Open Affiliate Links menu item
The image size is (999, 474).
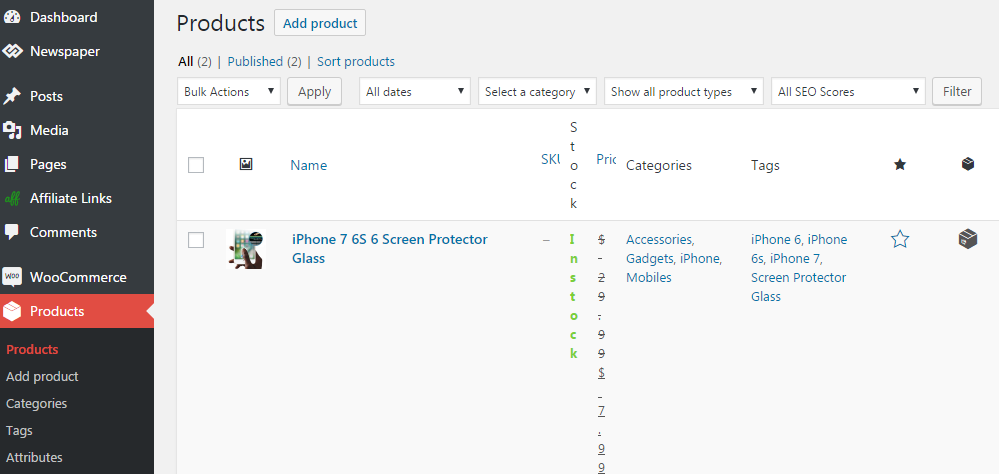coord(71,198)
